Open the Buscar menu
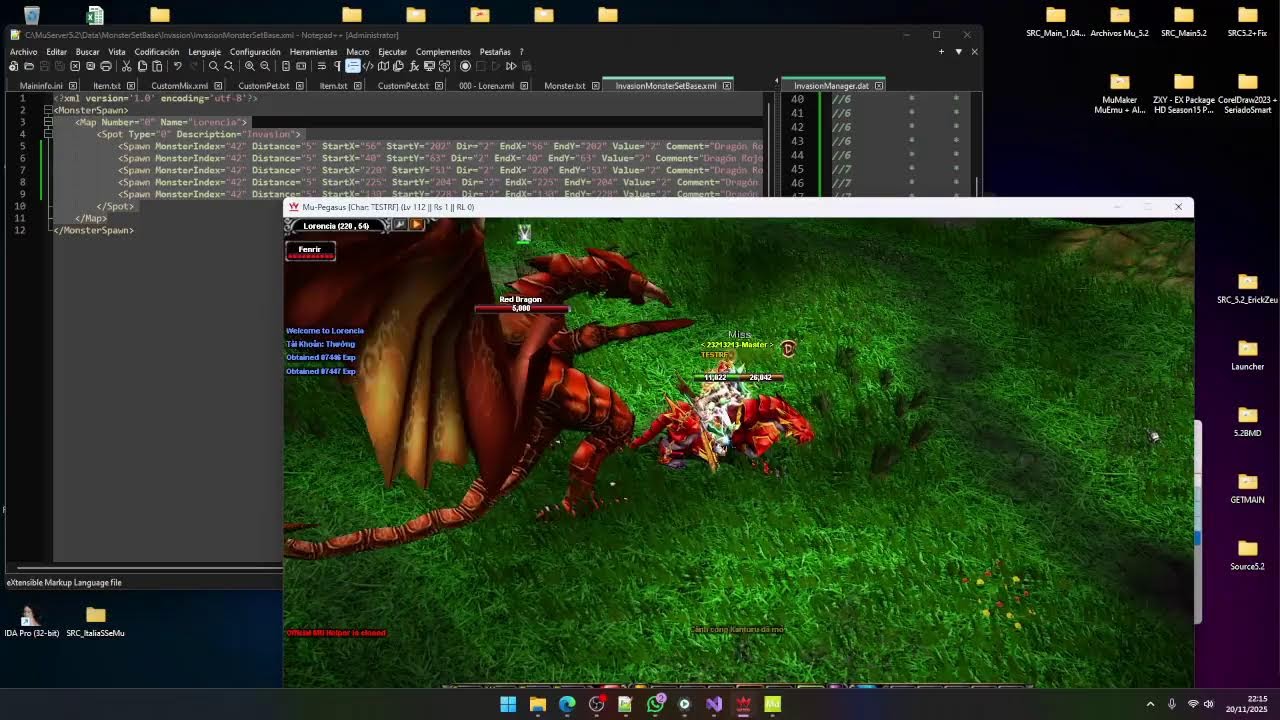The image size is (1280, 720). coord(87,52)
